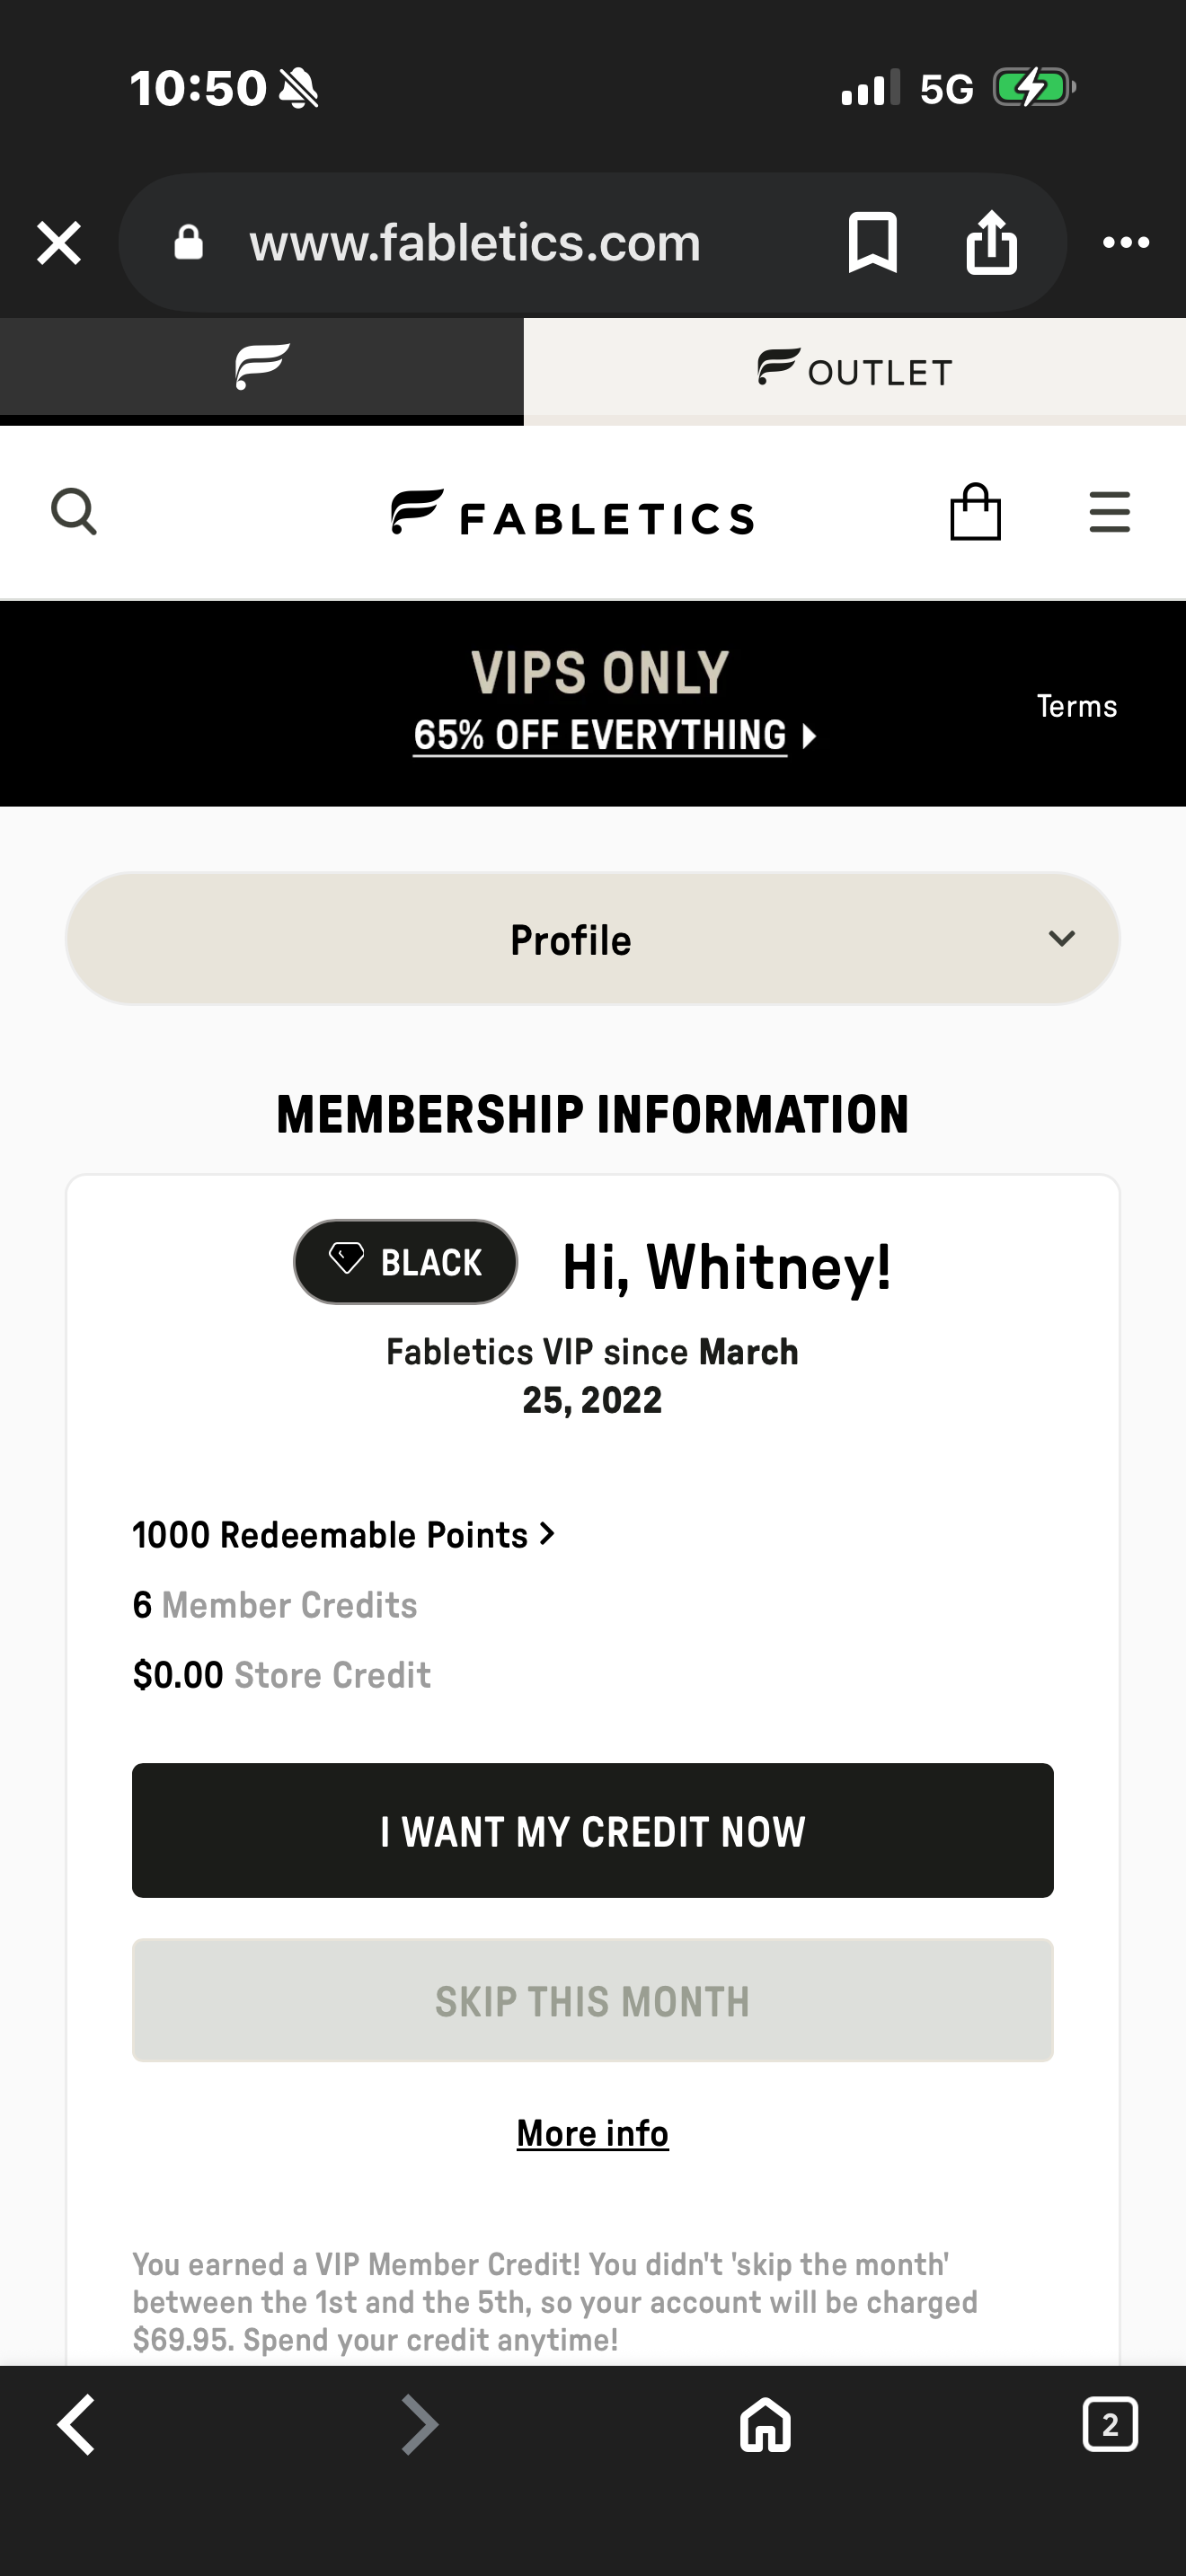1186x2576 pixels.
Task: Tap the Skip This Month button
Action: coord(592,2001)
